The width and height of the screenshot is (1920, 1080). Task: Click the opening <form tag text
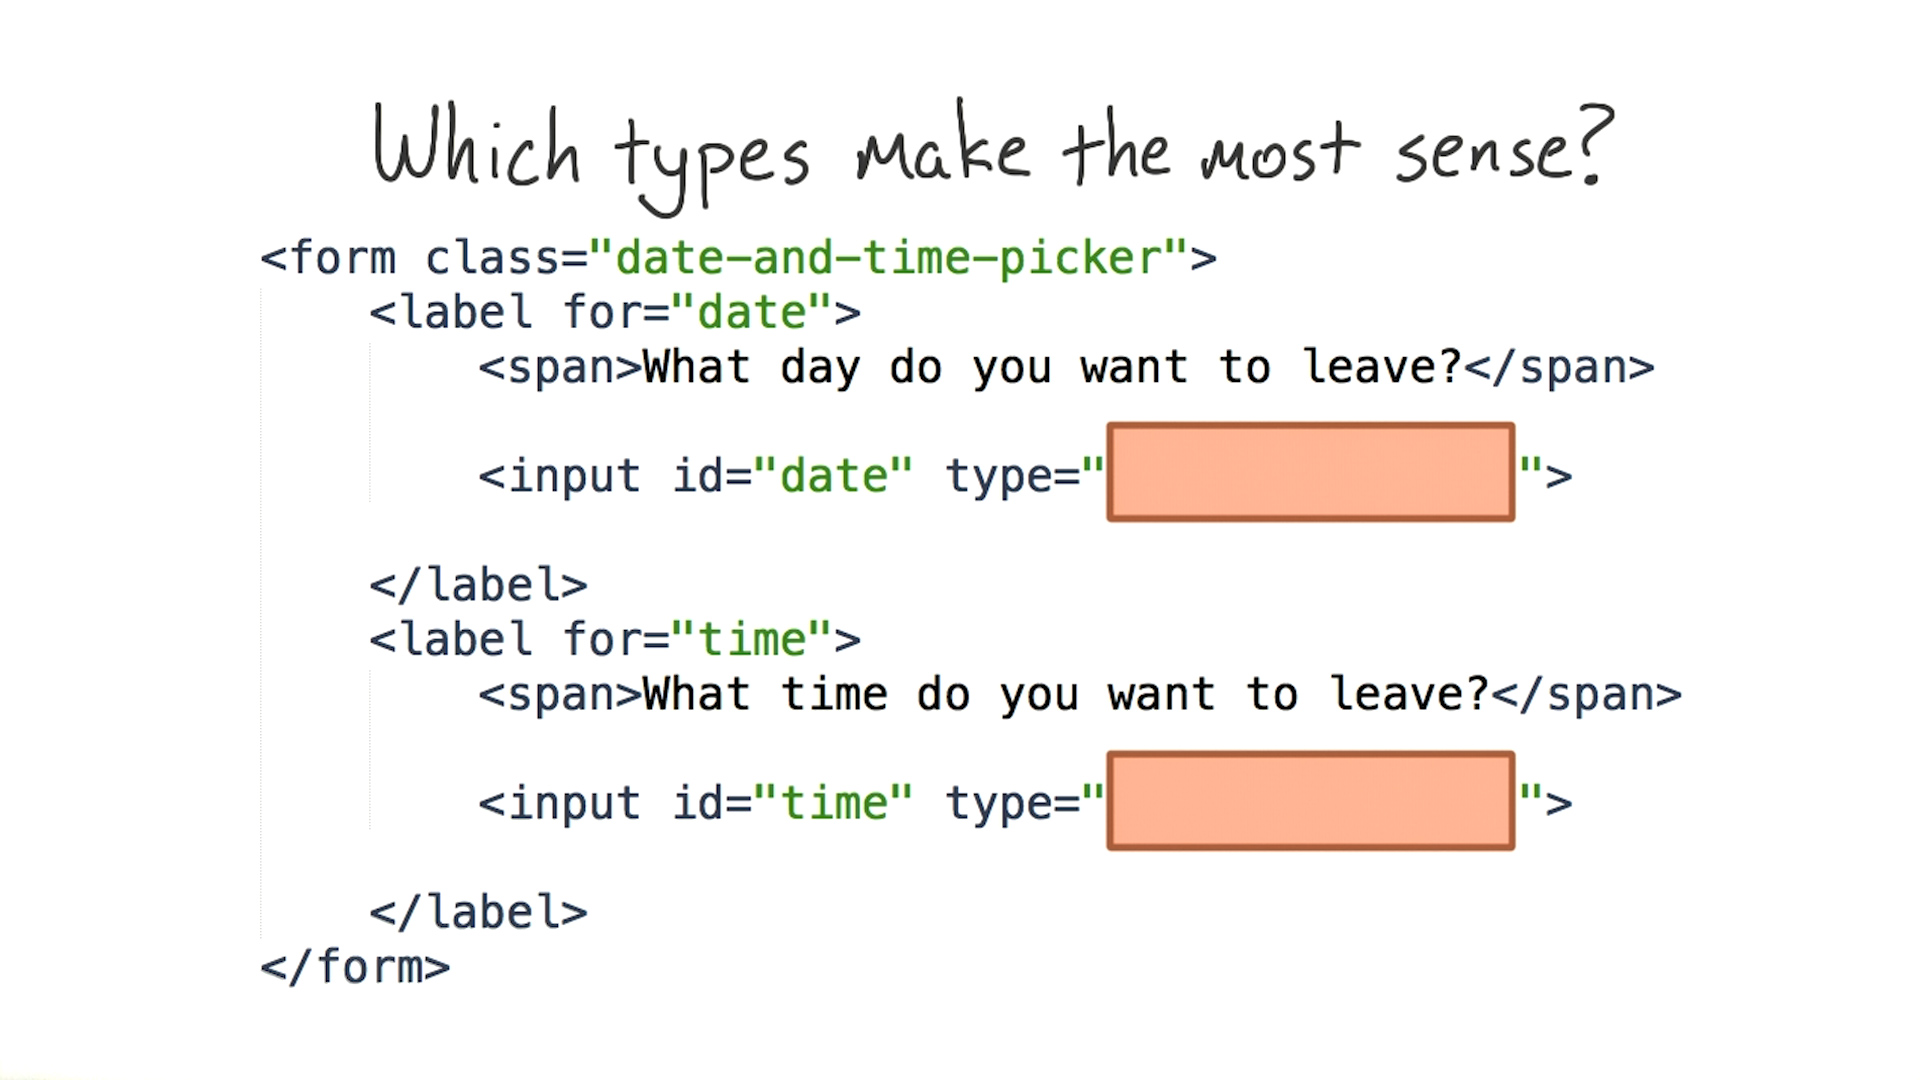point(328,258)
